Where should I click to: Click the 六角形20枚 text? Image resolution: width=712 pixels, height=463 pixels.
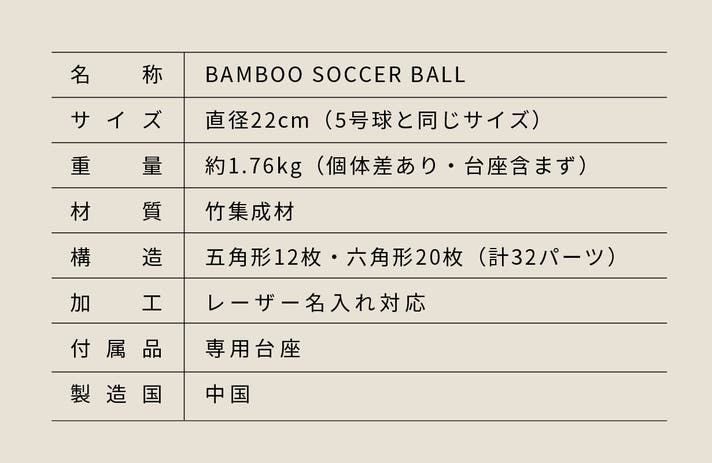click(404, 257)
